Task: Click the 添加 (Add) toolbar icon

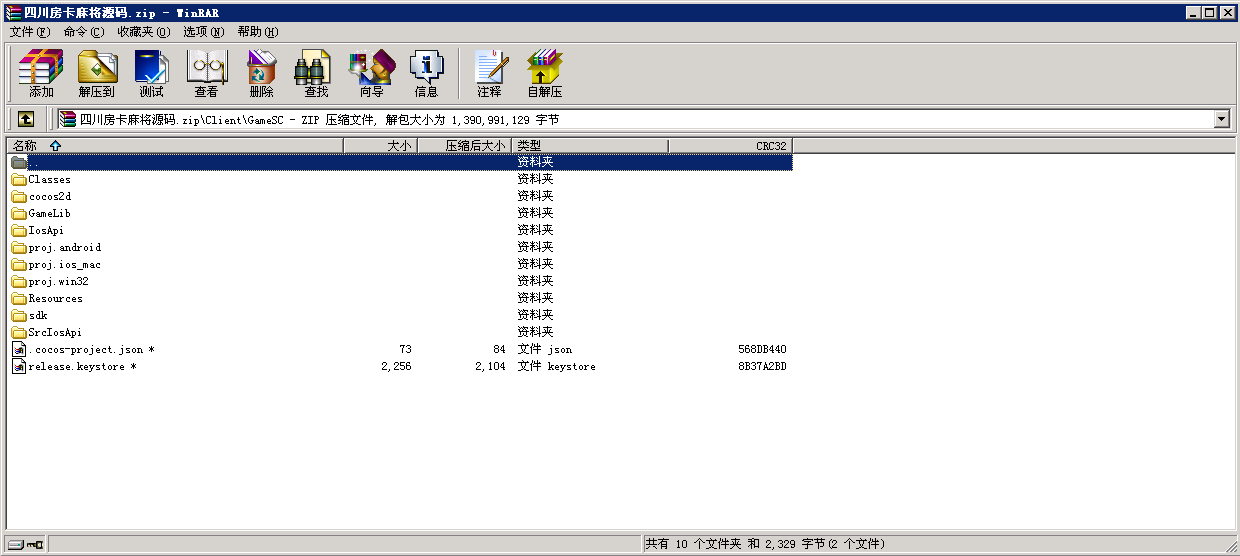Action: tap(41, 73)
